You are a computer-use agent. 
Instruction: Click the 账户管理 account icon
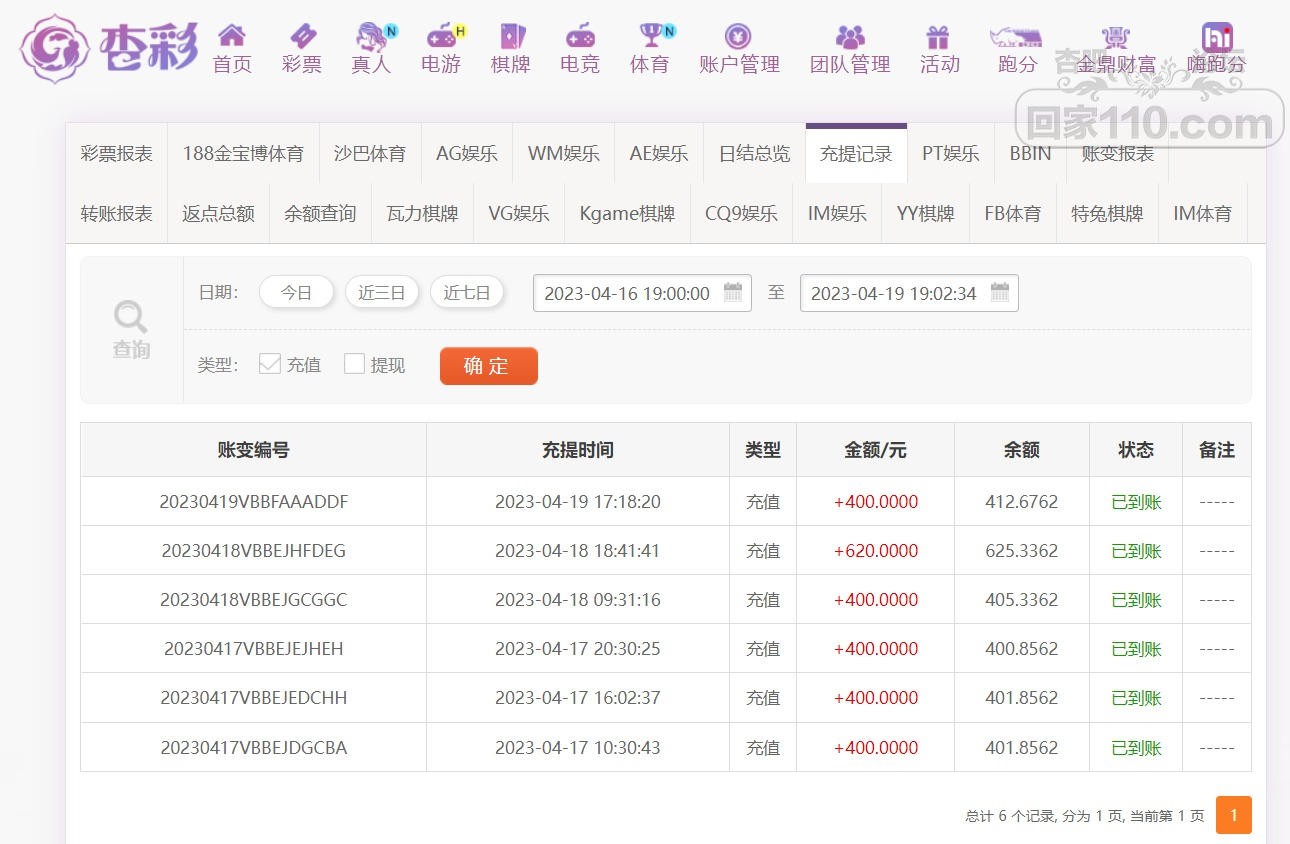coord(739,37)
